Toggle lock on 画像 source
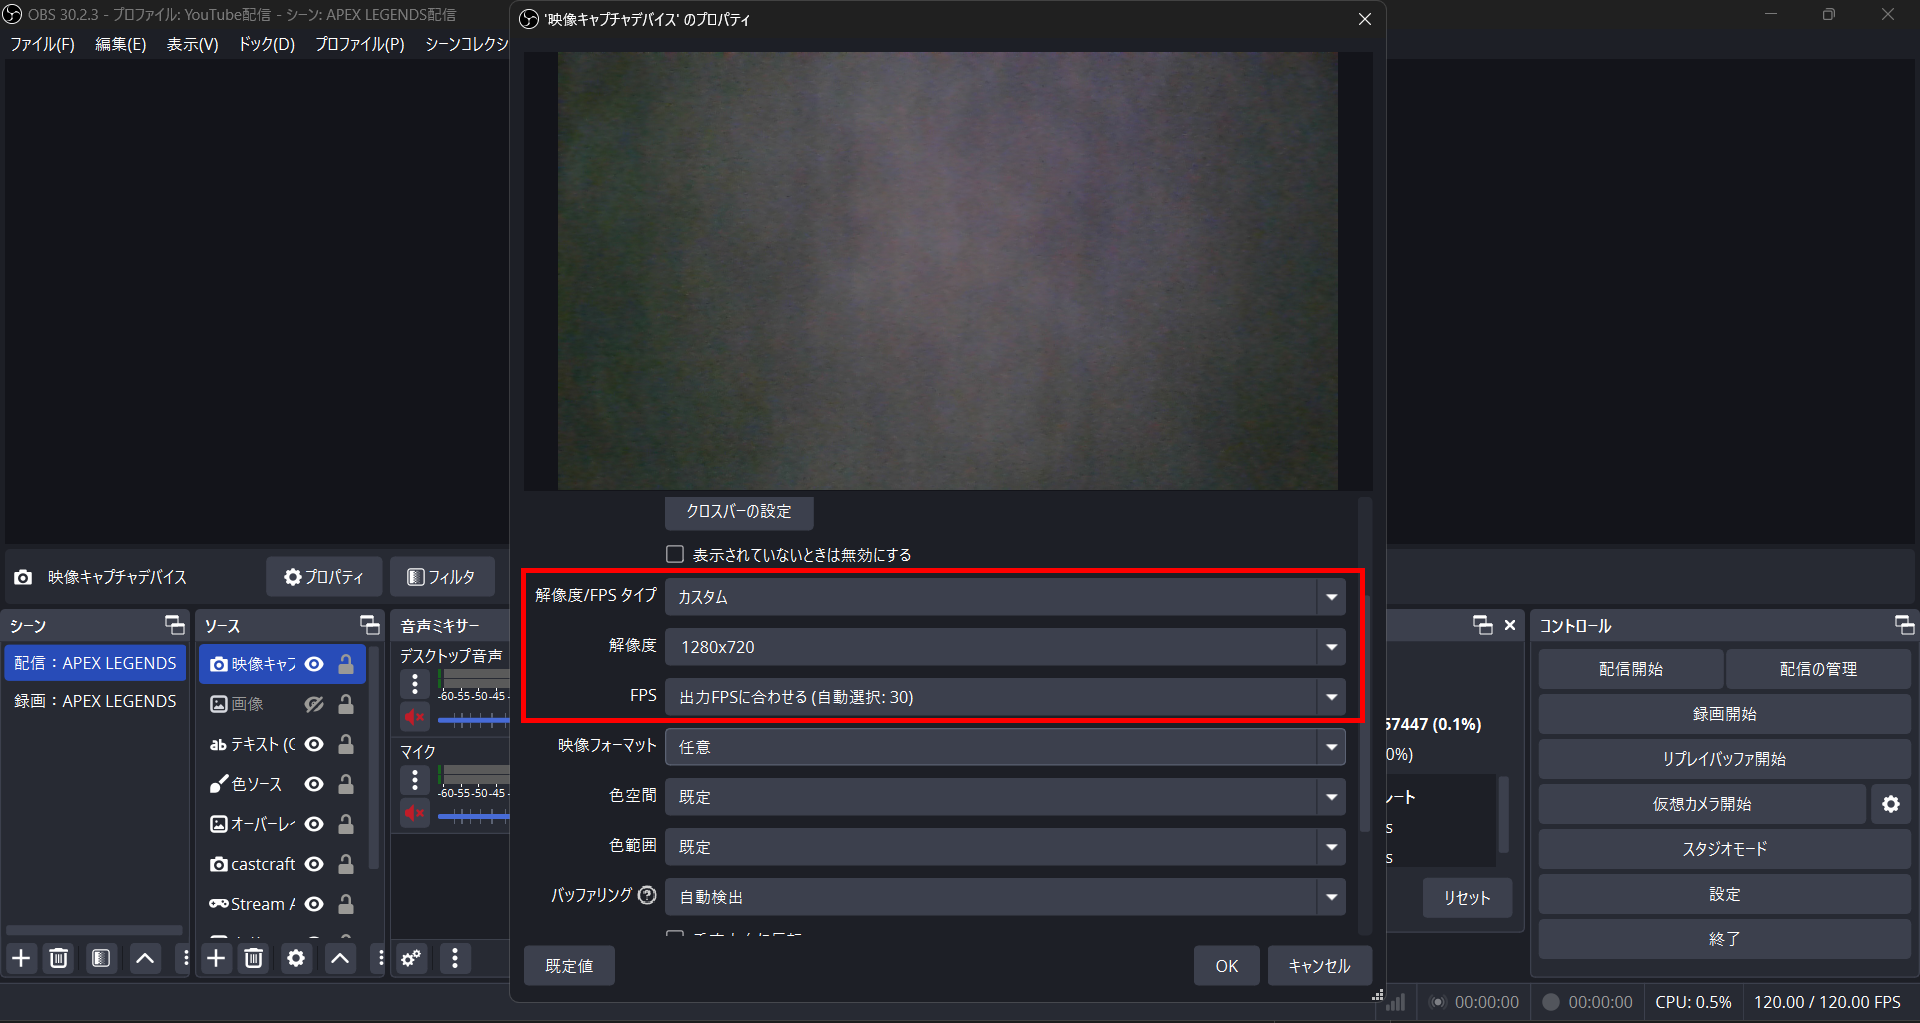 click(x=346, y=704)
